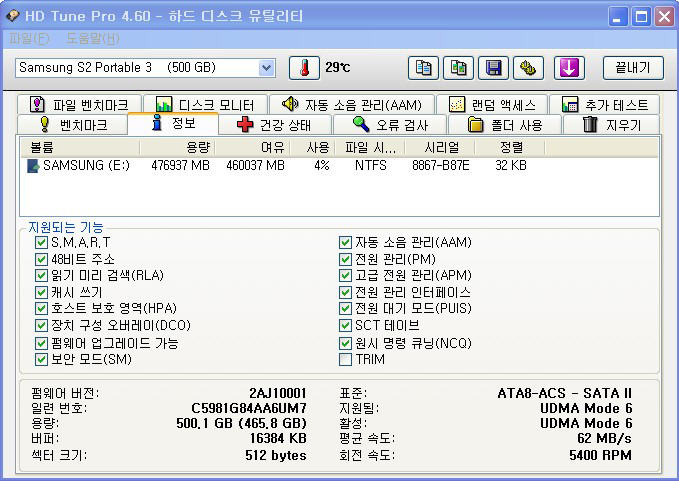The width and height of the screenshot is (679, 481).
Task: Switch to the 지우기 tab
Action: (611, 125)
